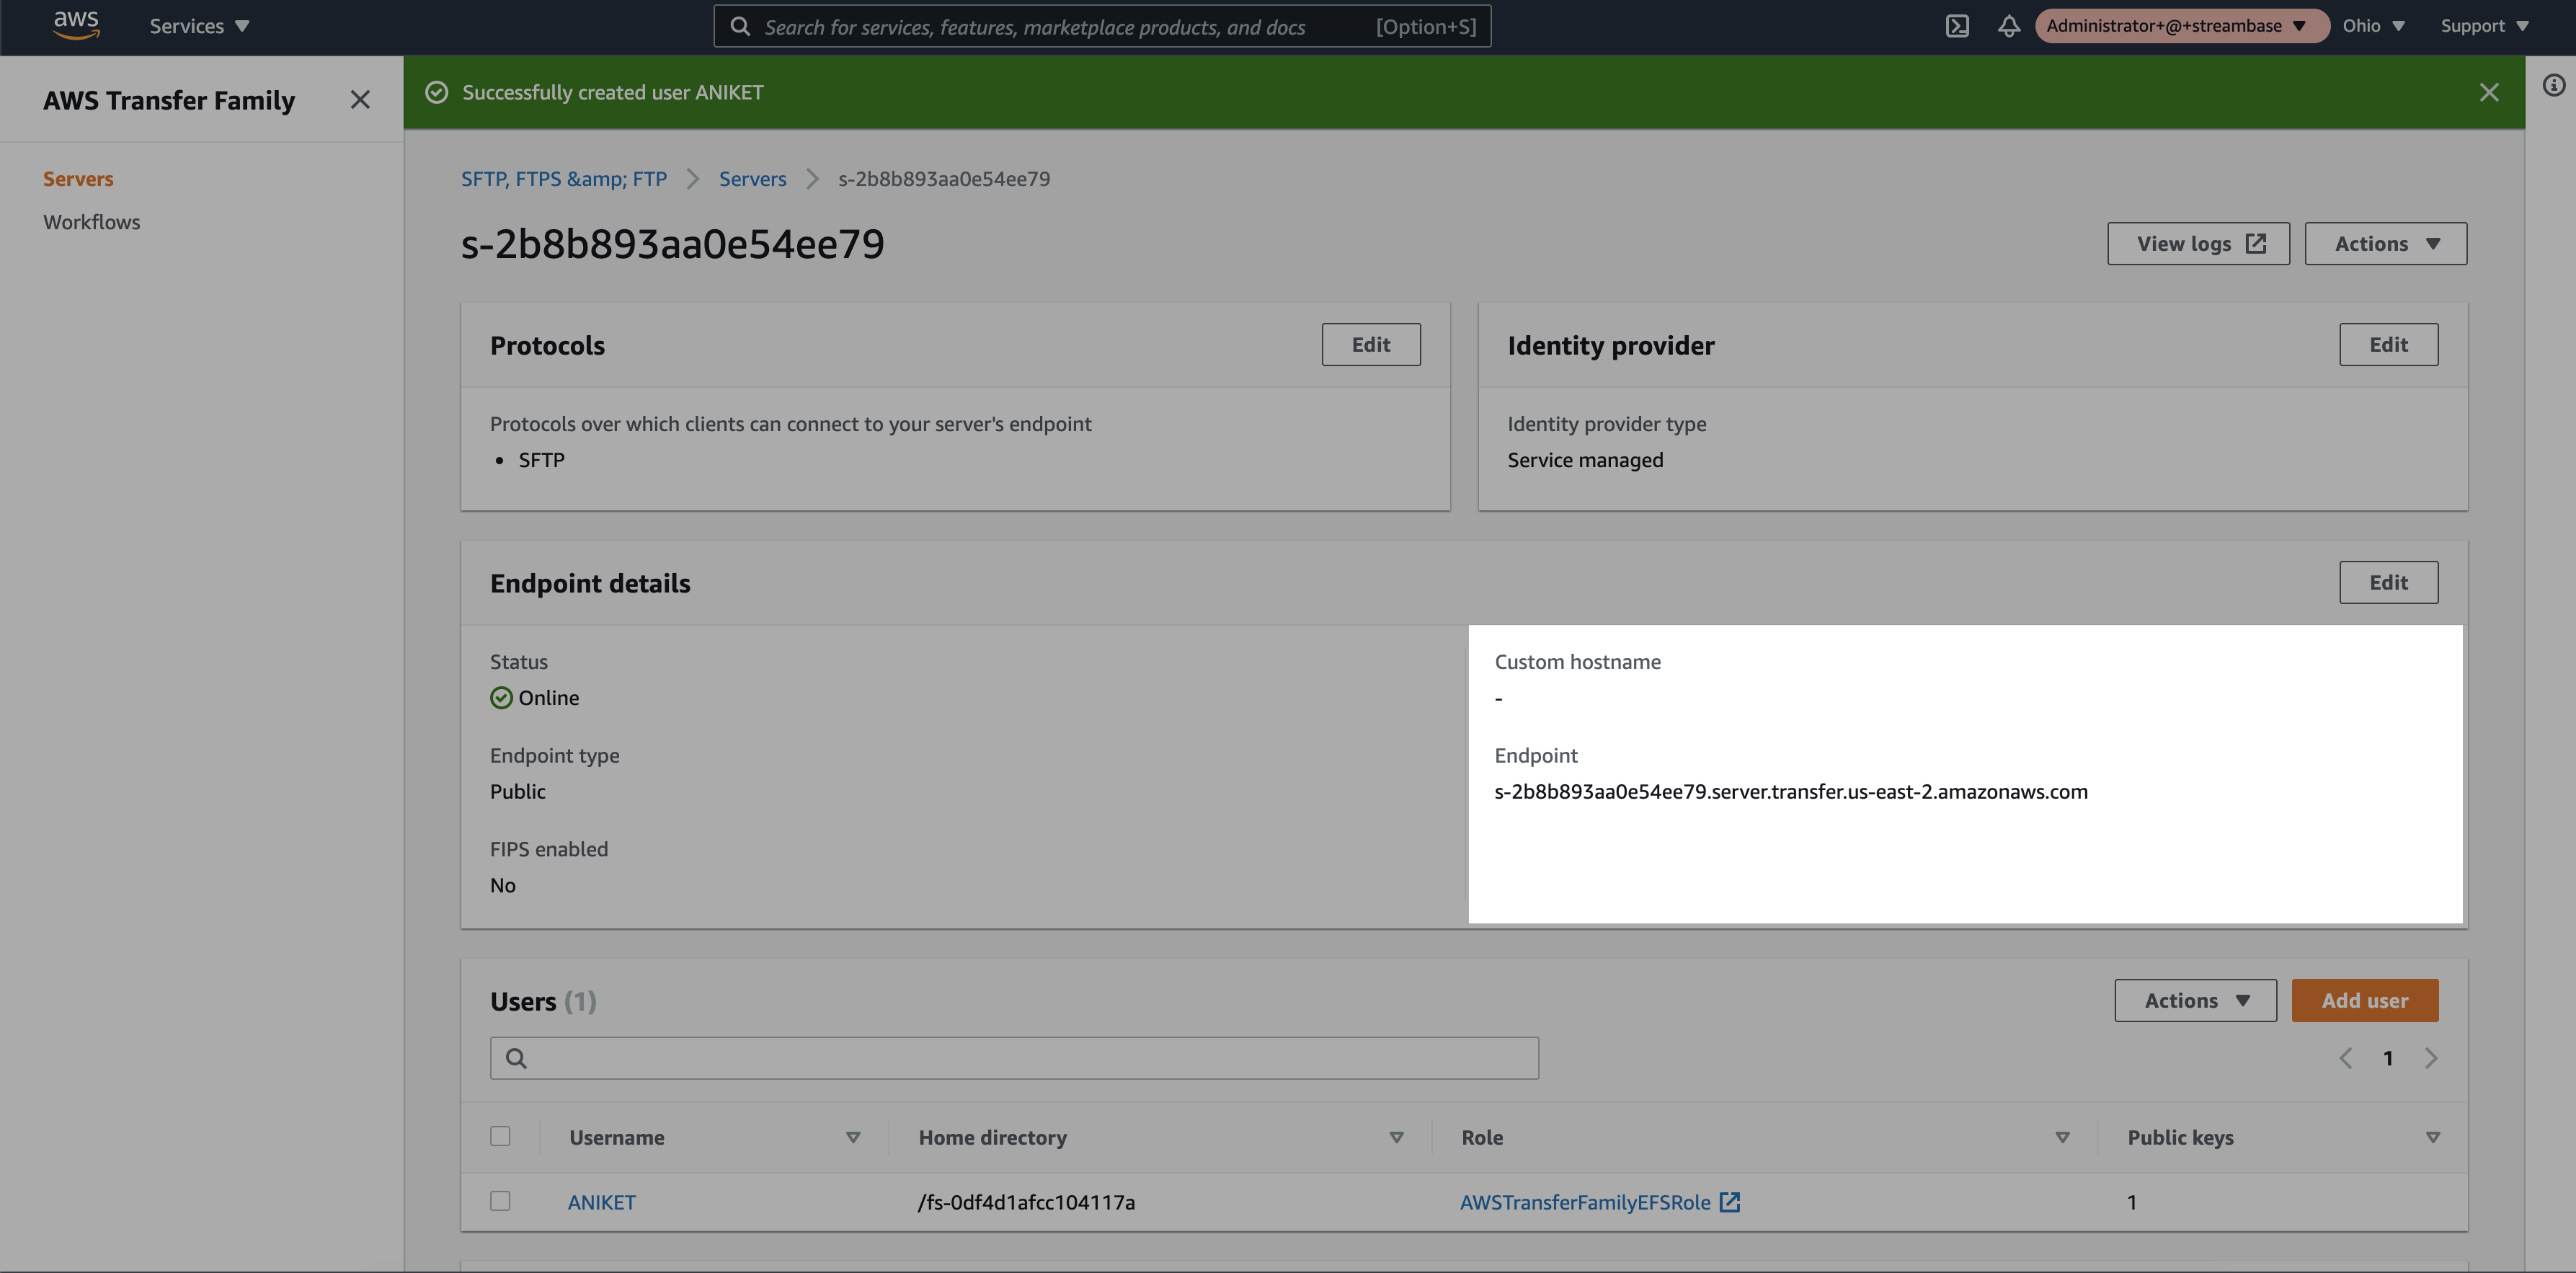
Task: Click the magnifier icon in Users search
Action: pos(516,1058)
